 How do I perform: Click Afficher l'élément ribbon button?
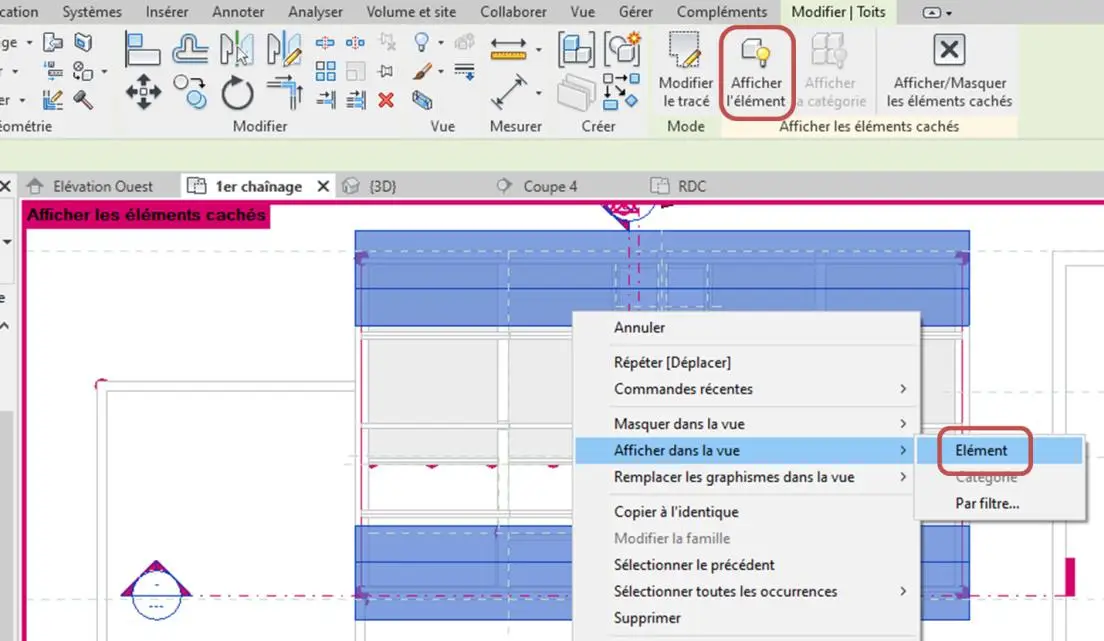(756, 71)
